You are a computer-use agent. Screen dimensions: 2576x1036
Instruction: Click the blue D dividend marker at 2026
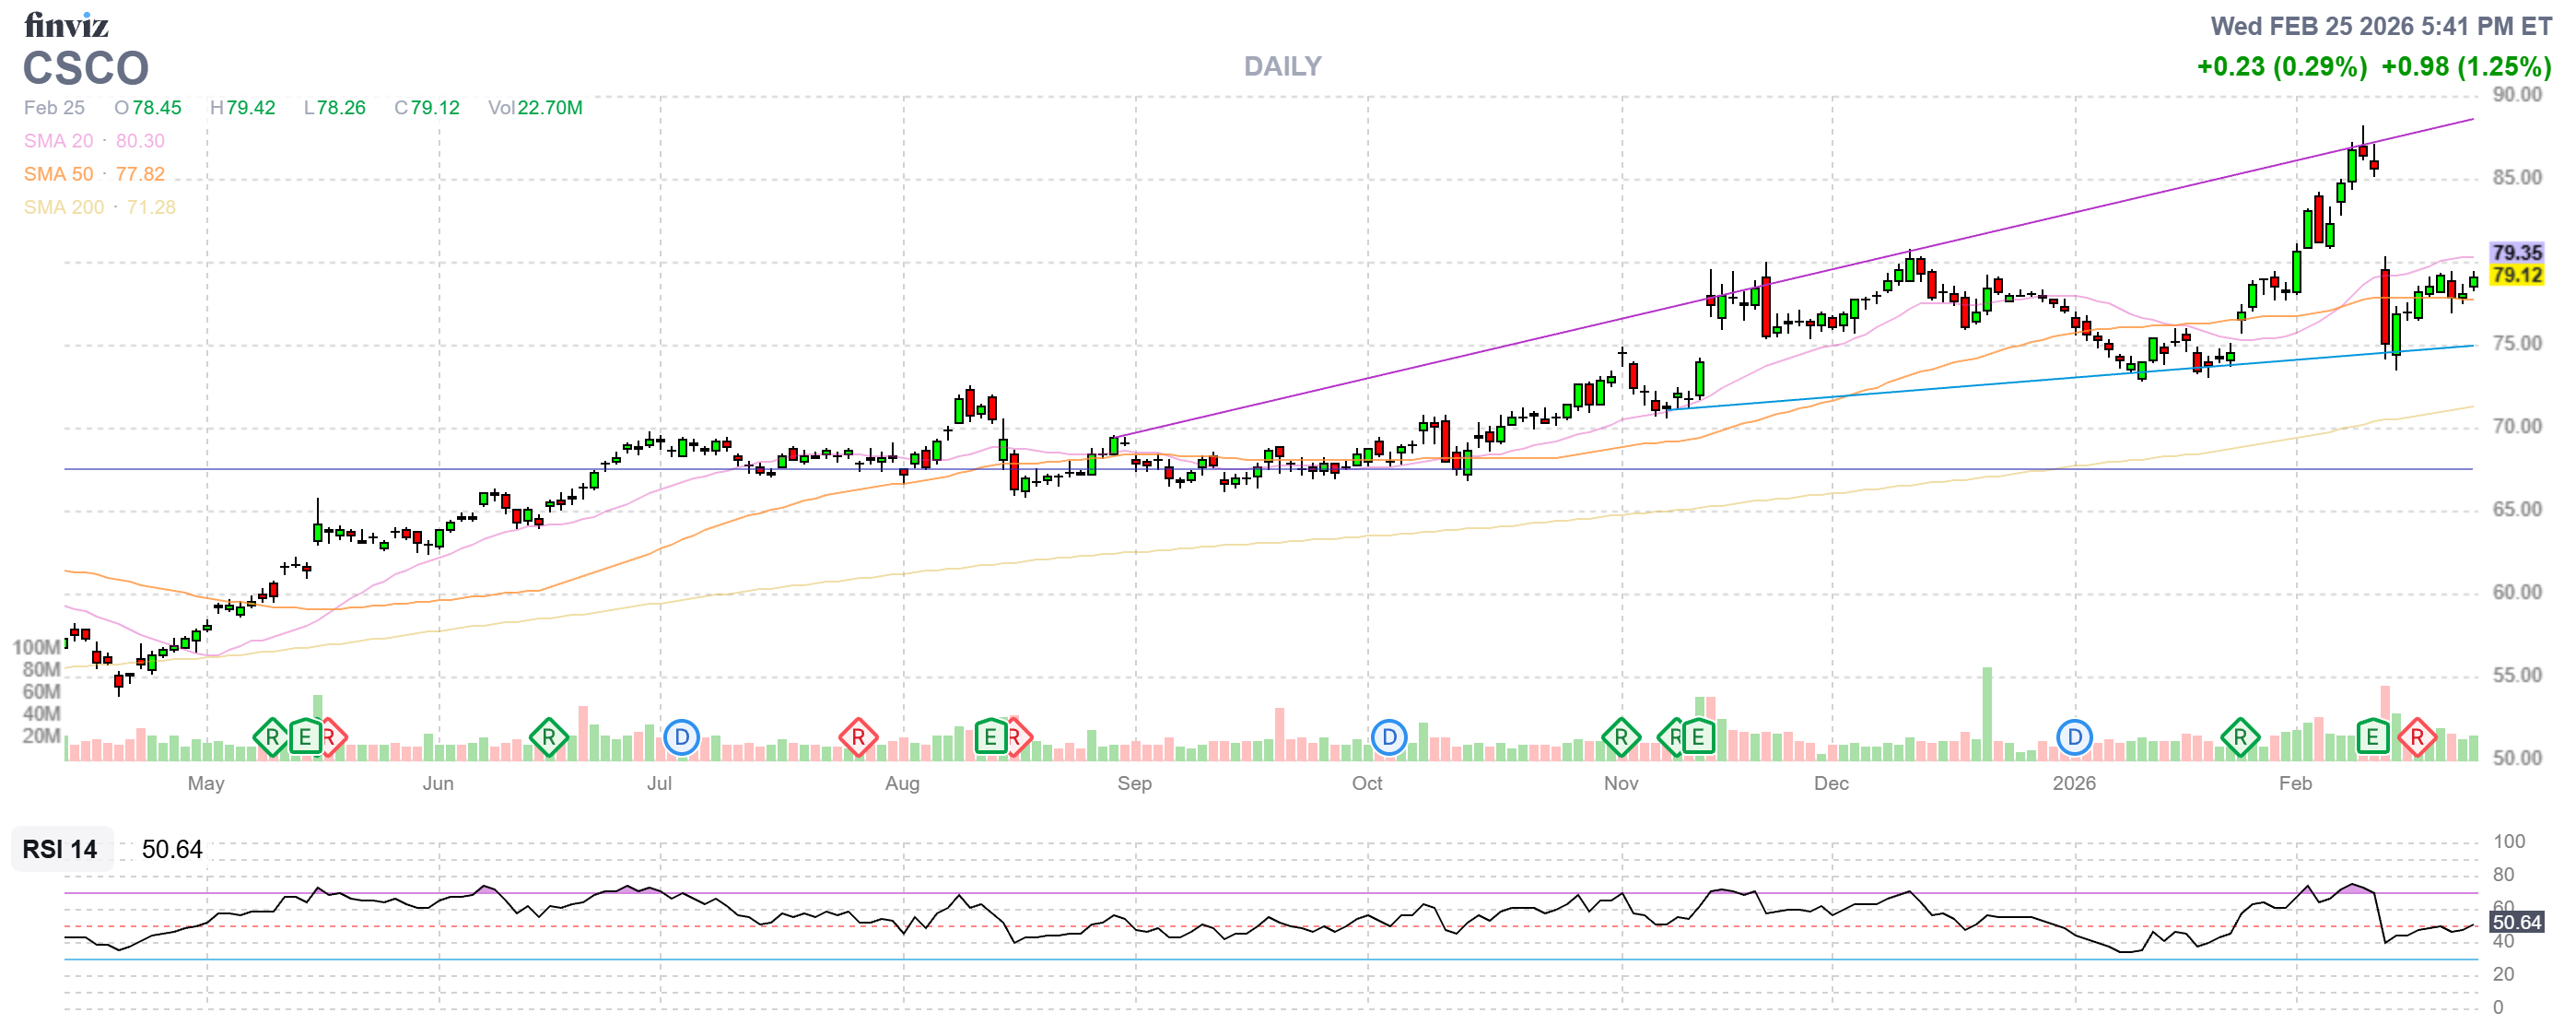(x=2074, y=738)
